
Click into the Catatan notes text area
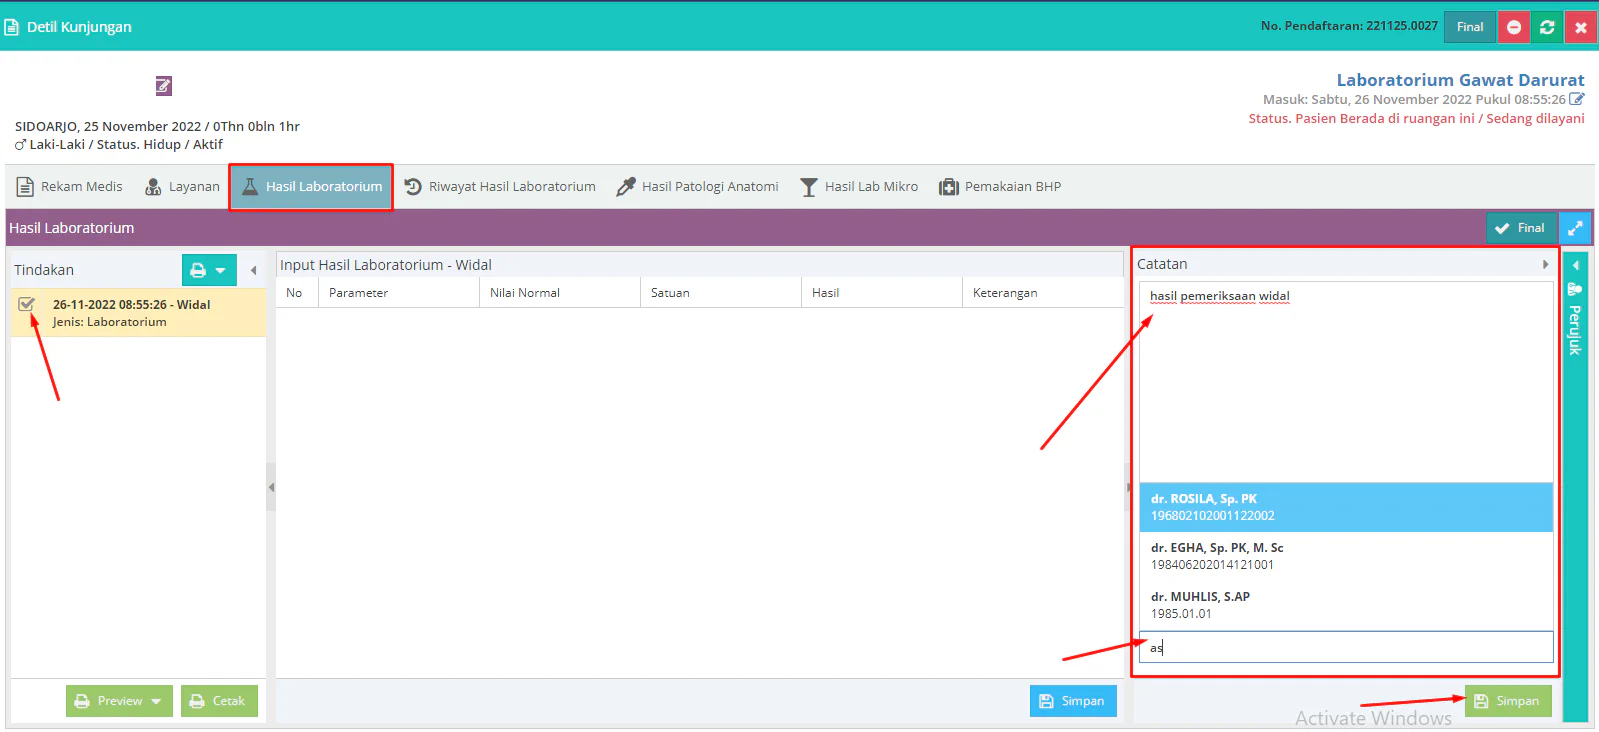pos(1346,382)
